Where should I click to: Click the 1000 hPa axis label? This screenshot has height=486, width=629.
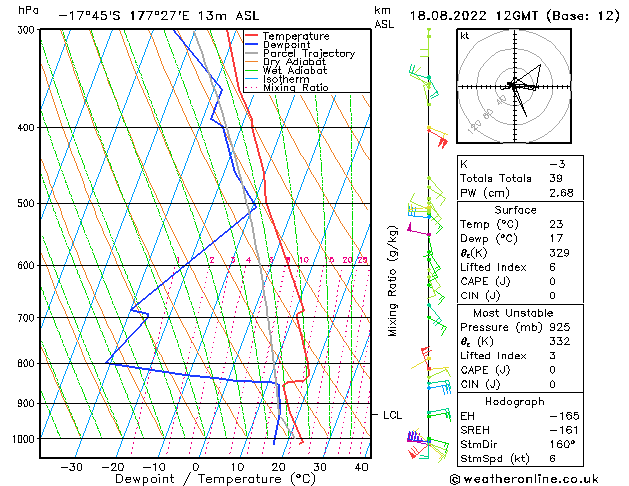click(x=26, y=439)
